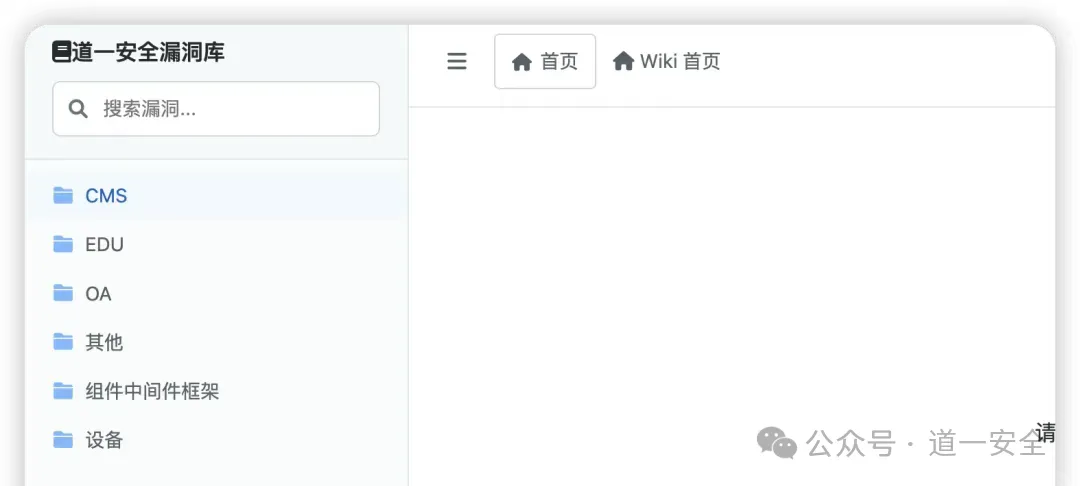Click the EDU folder icon
The width and height of the screenshot is (1080, 486).
(x=63, y=244)
